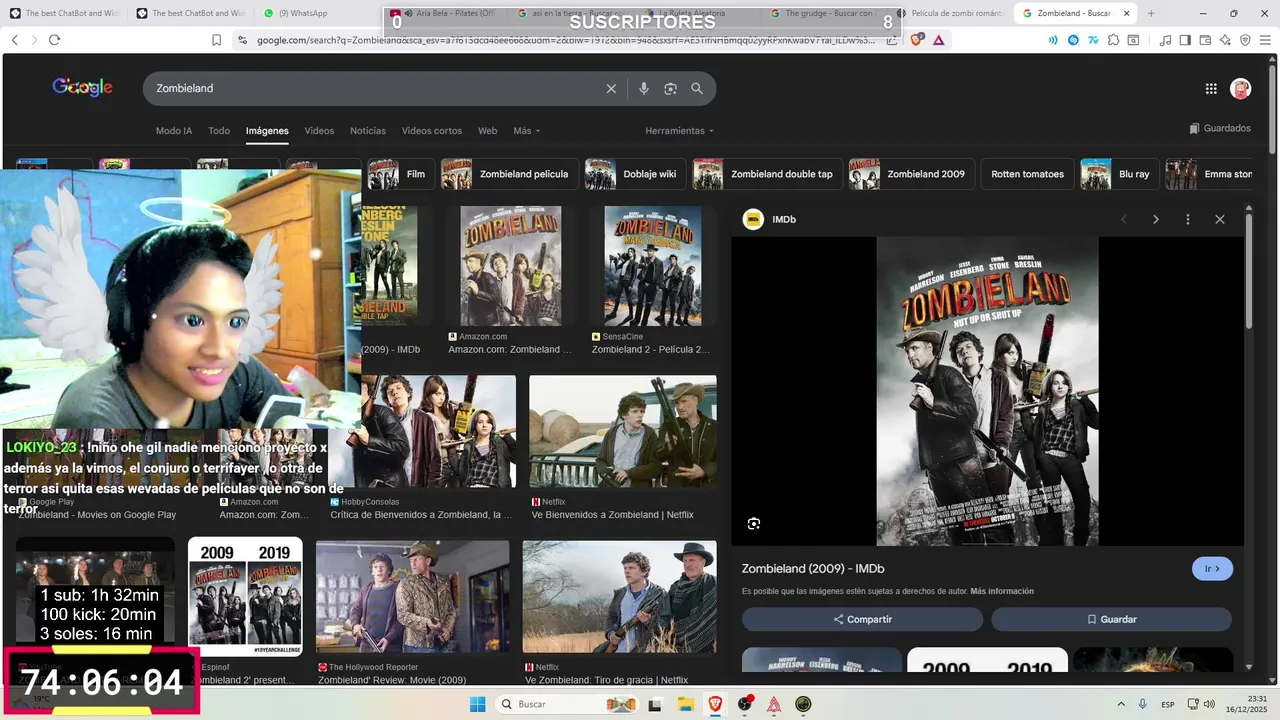The image size is (1280, 720).
Task: Open File Explorer from the taskbar
Action: [x=685, y=704]
